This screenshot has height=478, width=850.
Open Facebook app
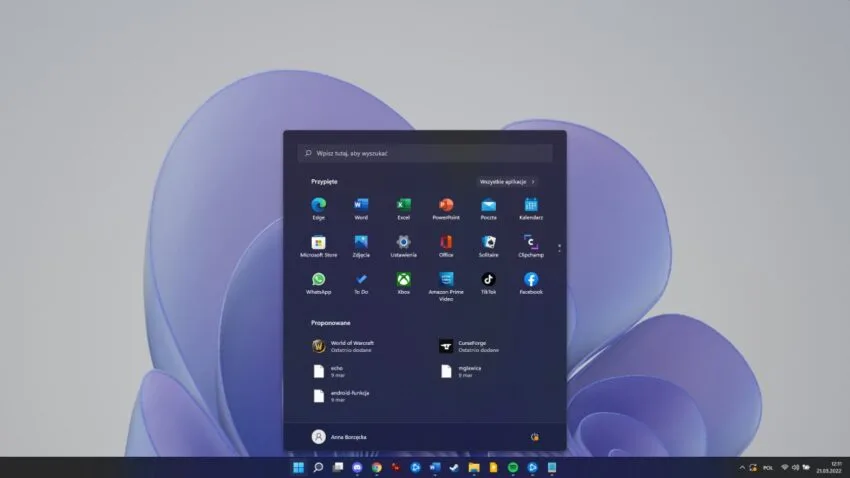click(x=531, y=283)
